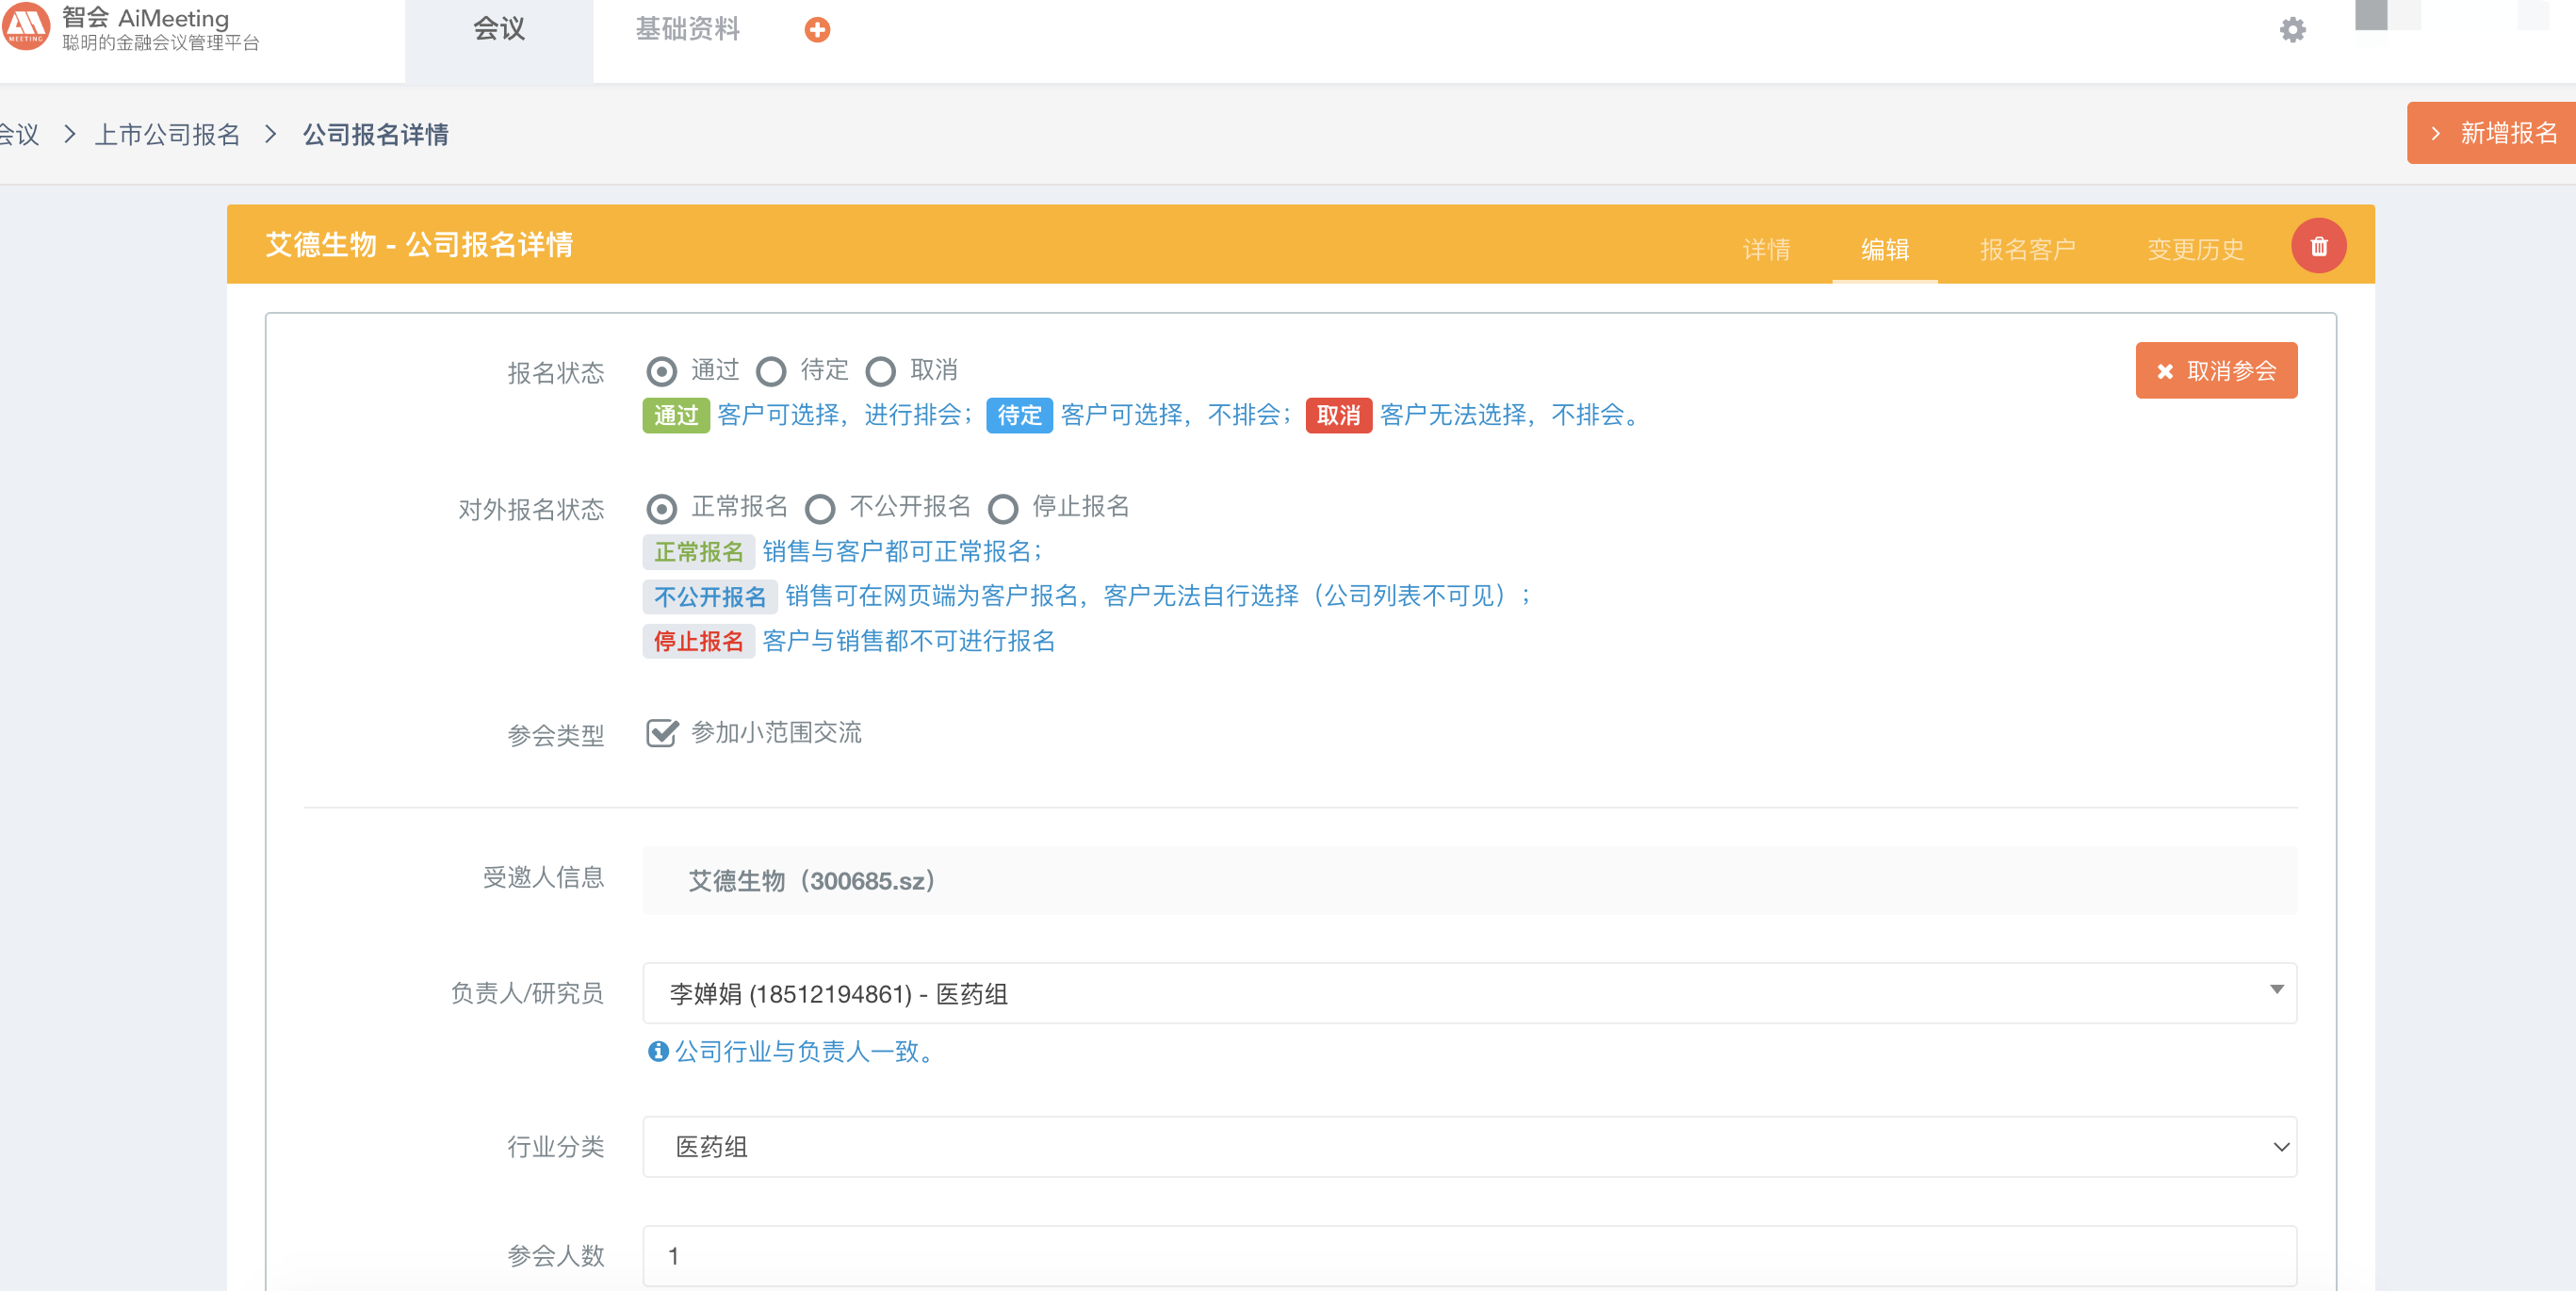Open the 负责人/研究员 dropdown
Screen dimensions: 2576x1291
pos(1469,993)
